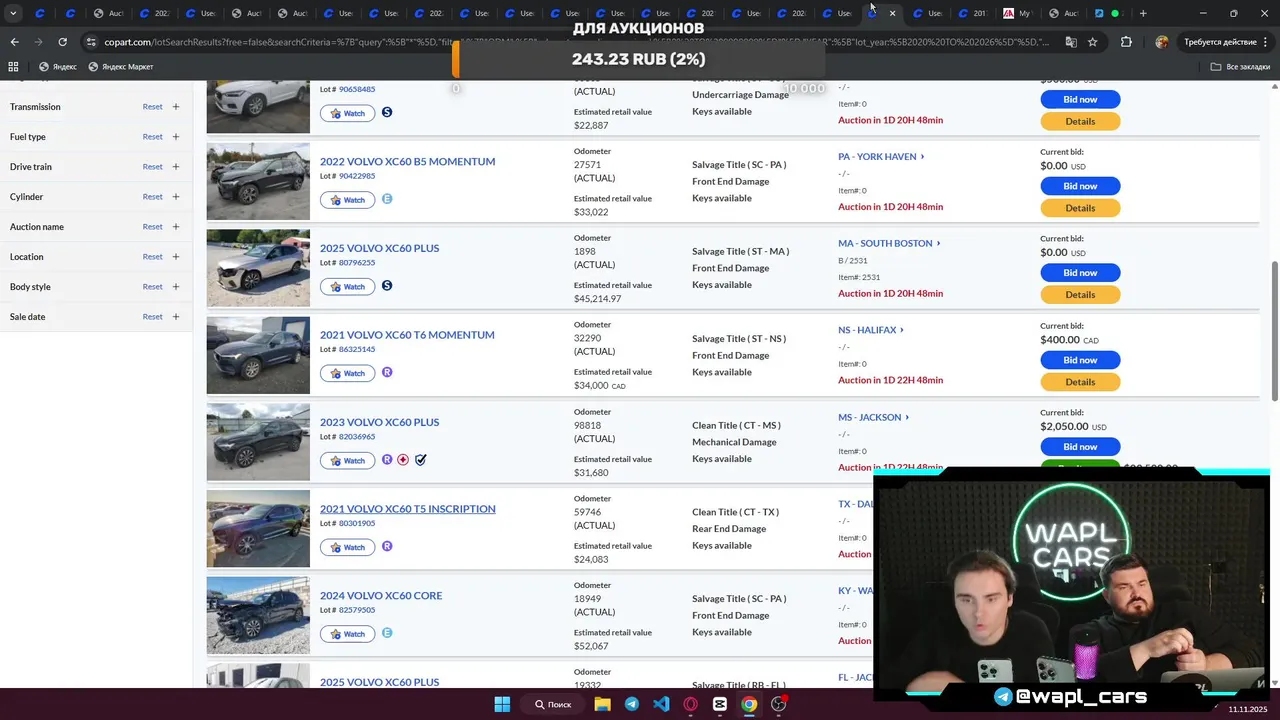Click the Поиск taskbar search box
Screen dimensions: 1280x720
pos(553,704)
